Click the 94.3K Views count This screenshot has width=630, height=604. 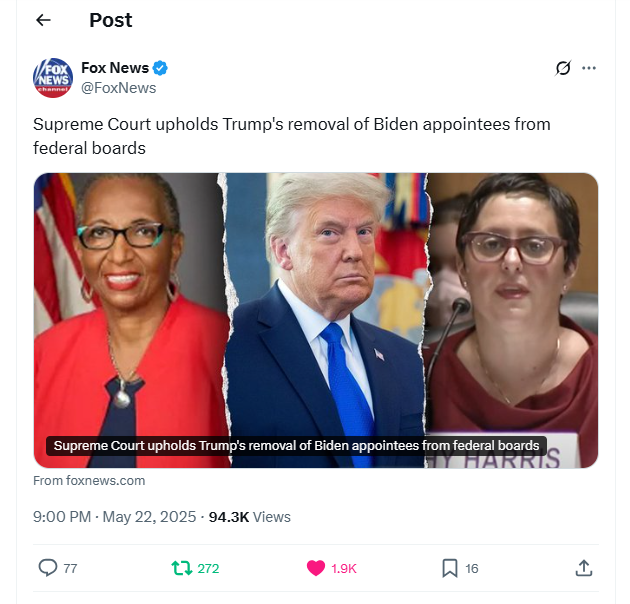tap(250, 517)
